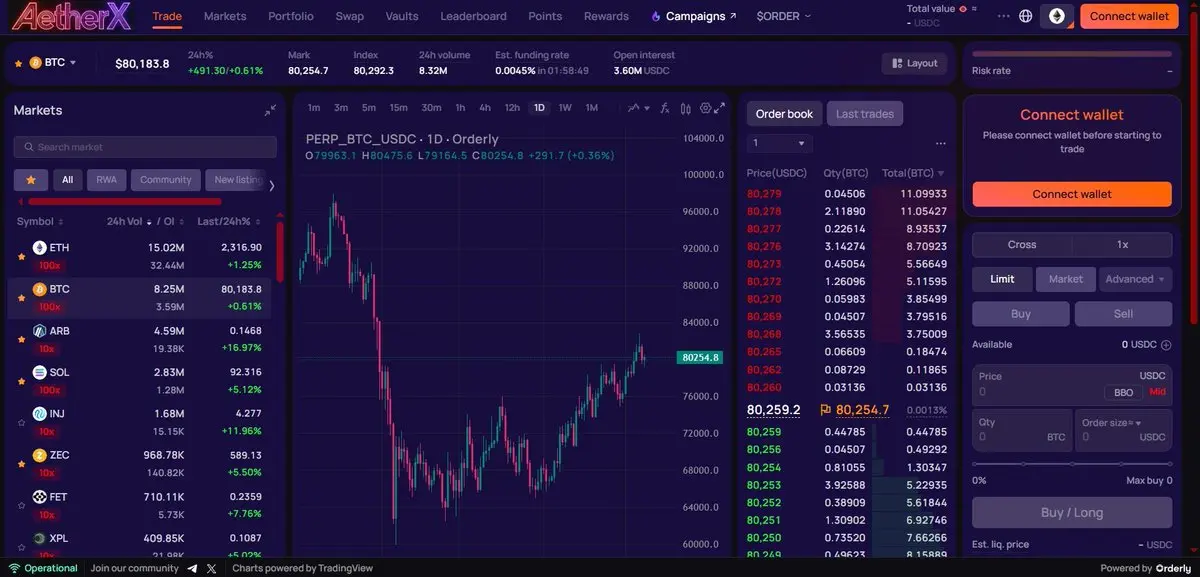This screenshot has width=1200, height=577.
Task: Open the Swap nav tab
Action: point(349,16)
